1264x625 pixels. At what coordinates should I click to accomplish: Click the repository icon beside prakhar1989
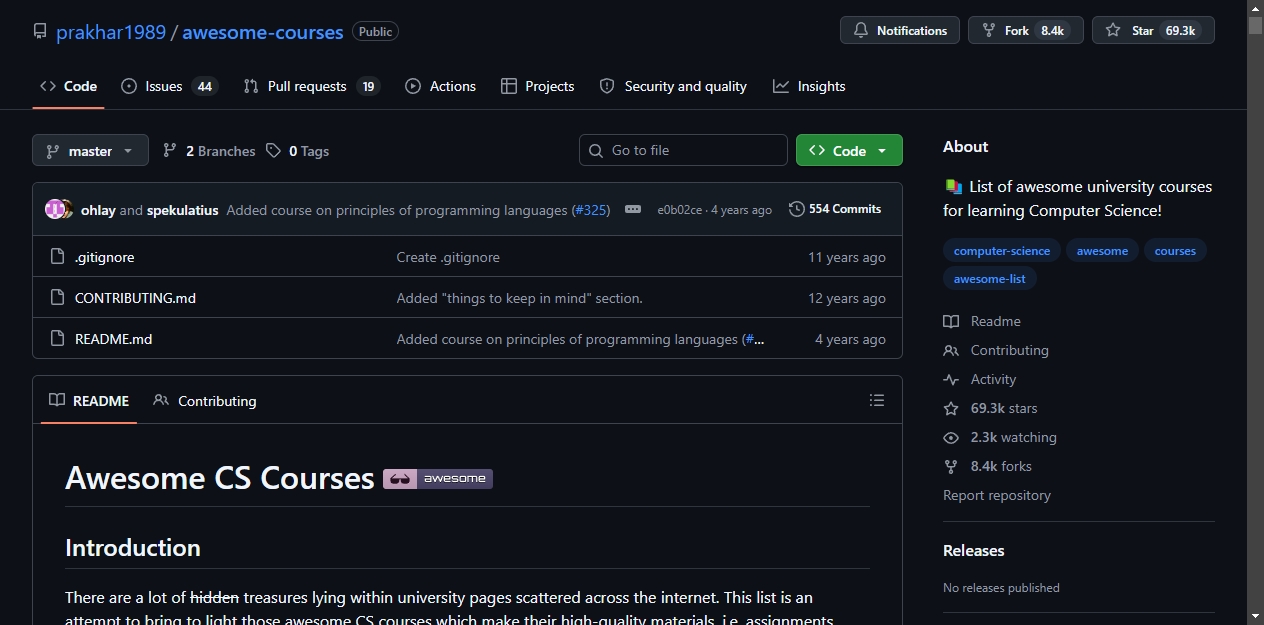coord(40,32)
